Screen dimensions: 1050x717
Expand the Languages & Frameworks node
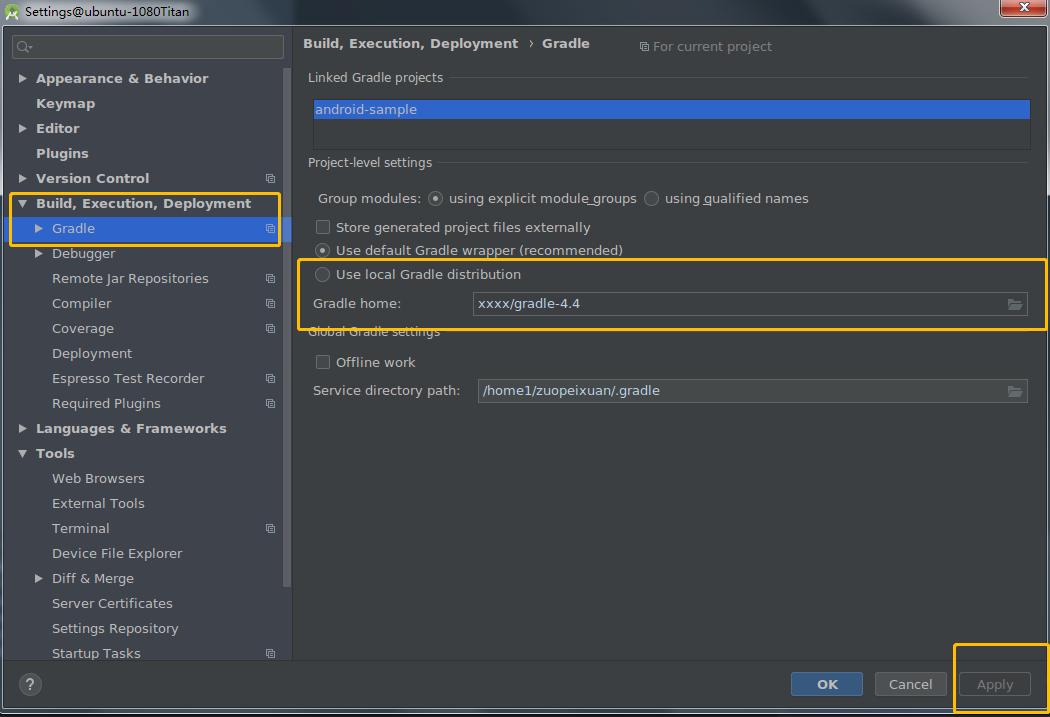pos(23,428)
